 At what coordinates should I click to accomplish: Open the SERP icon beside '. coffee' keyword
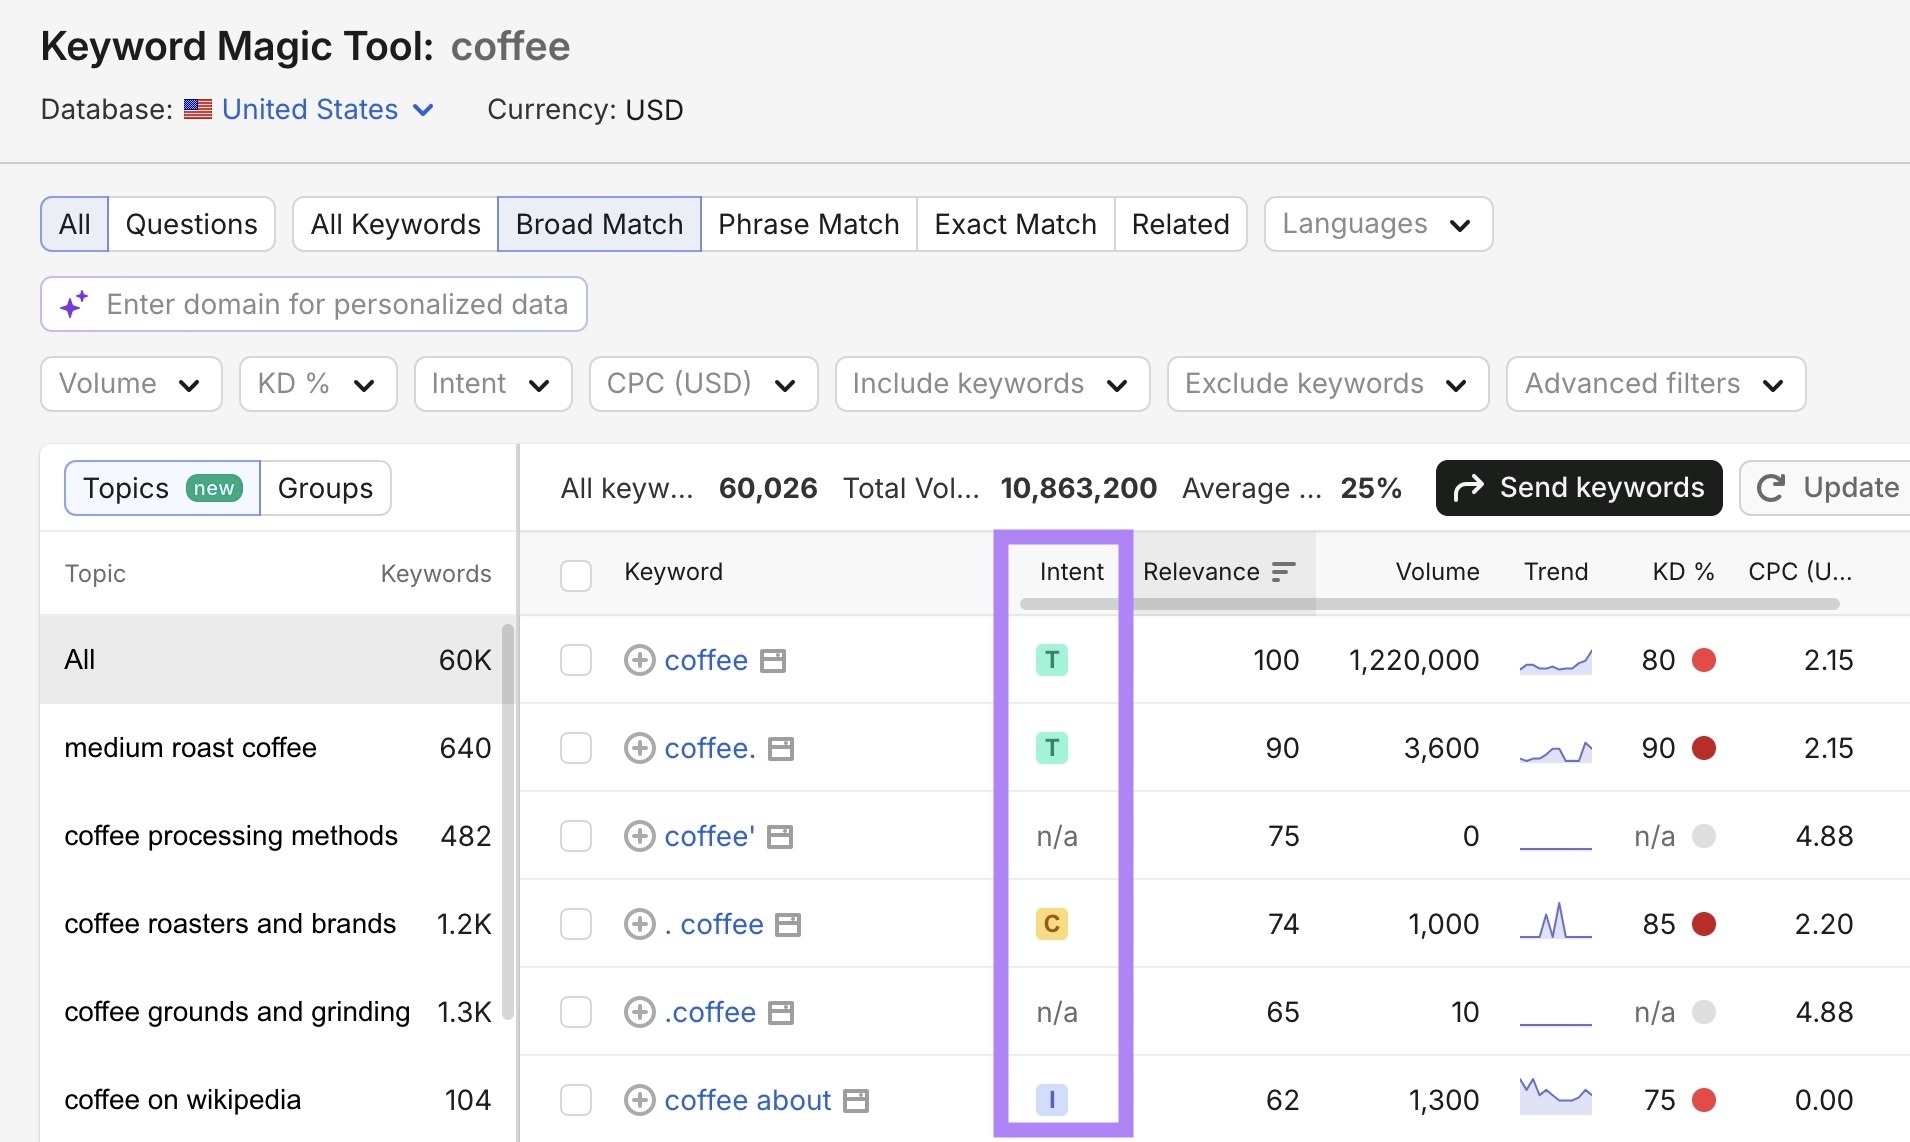click(789, 925)
